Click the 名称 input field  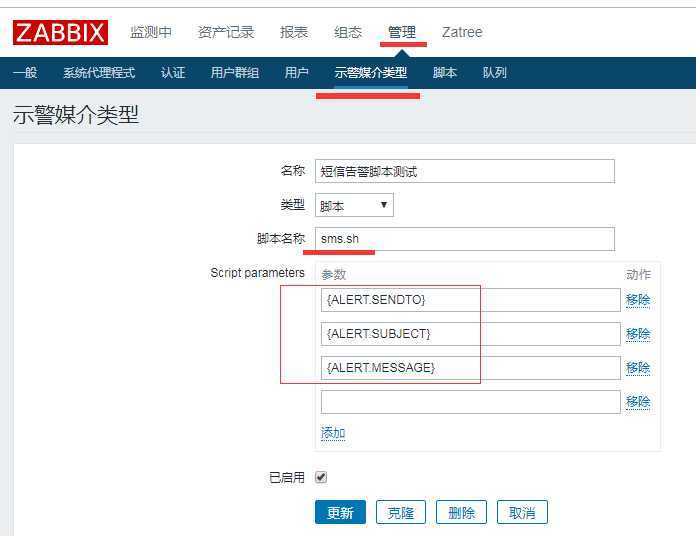pos(465,171)
